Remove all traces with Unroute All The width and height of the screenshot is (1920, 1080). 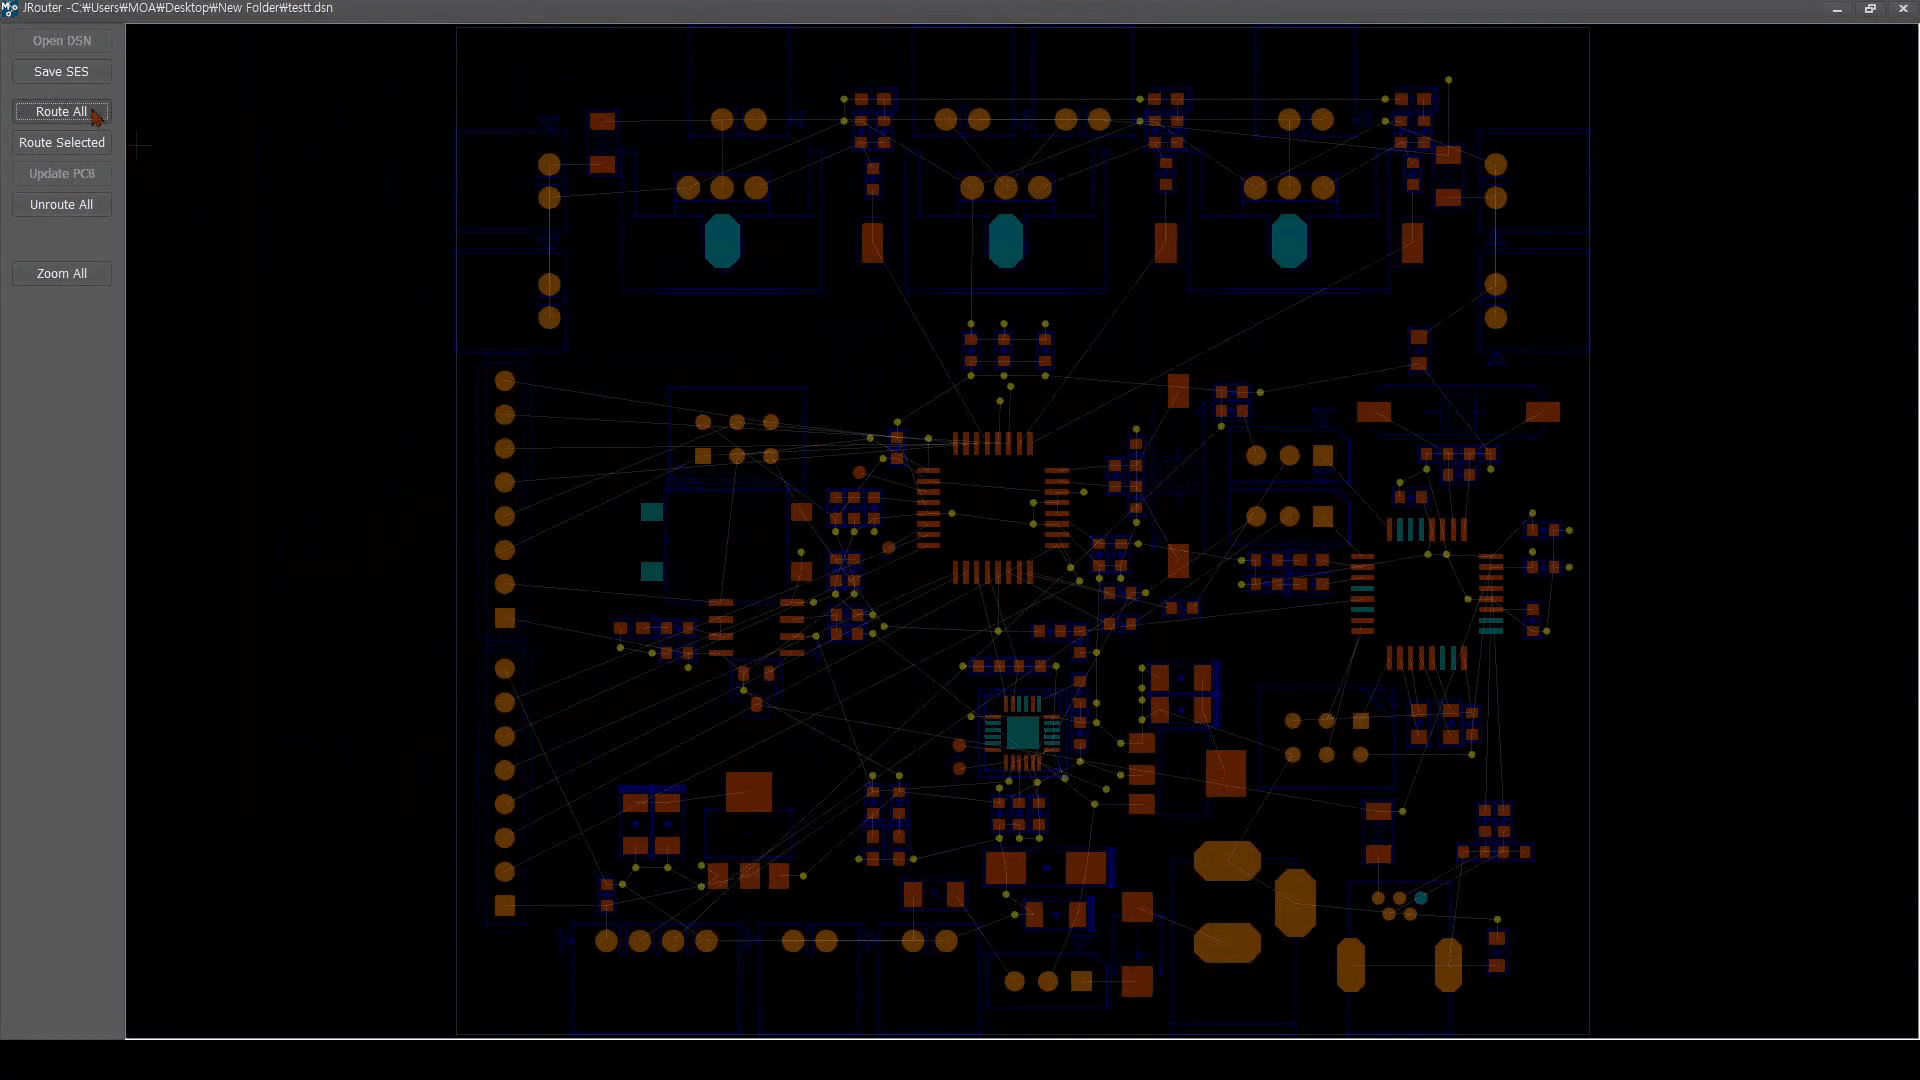61,205
